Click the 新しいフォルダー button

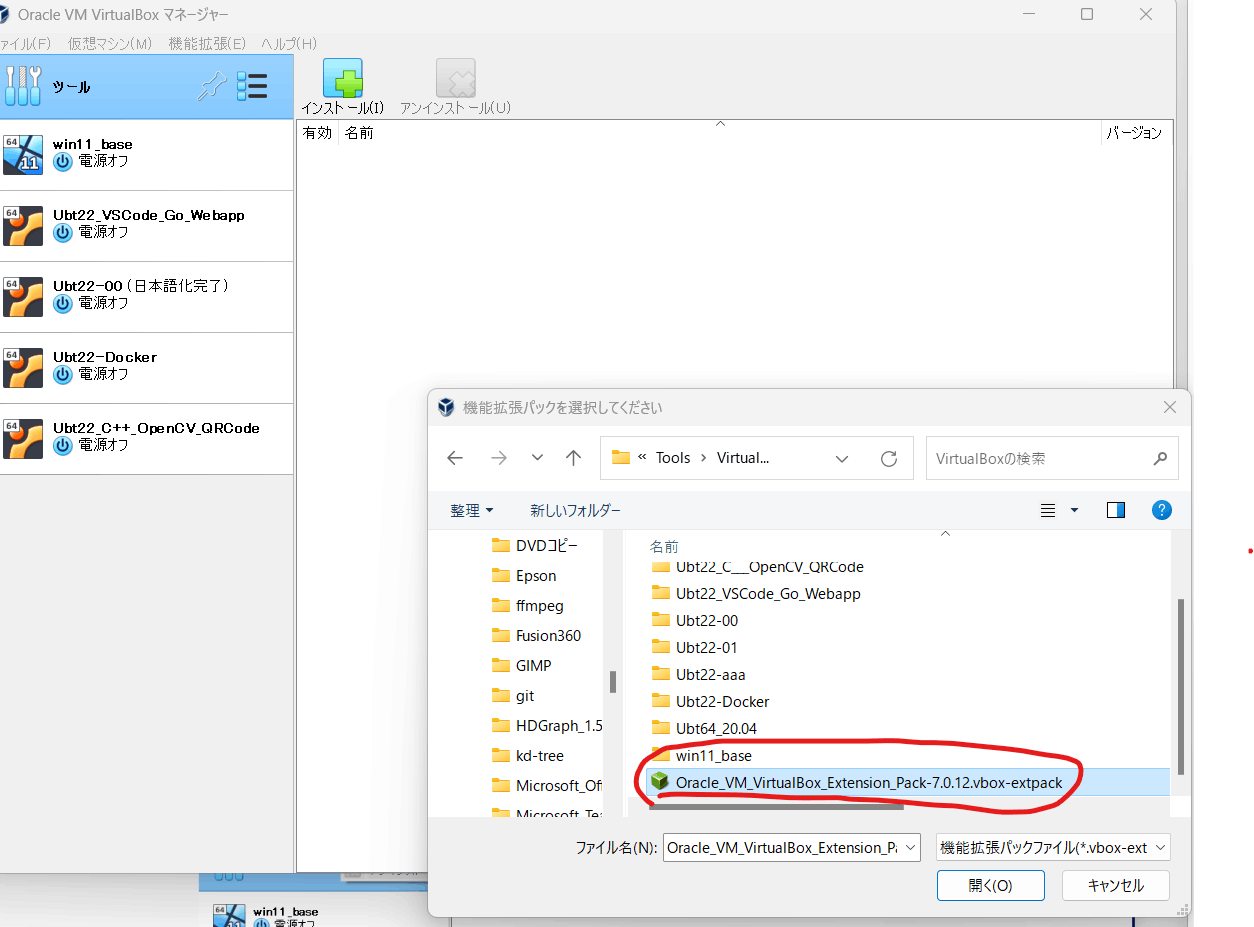coord(575,510)
